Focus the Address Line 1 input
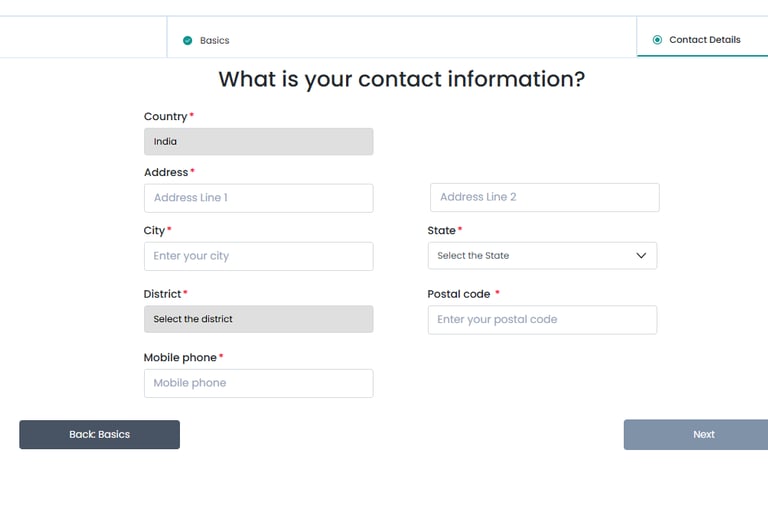 [258, 198]
